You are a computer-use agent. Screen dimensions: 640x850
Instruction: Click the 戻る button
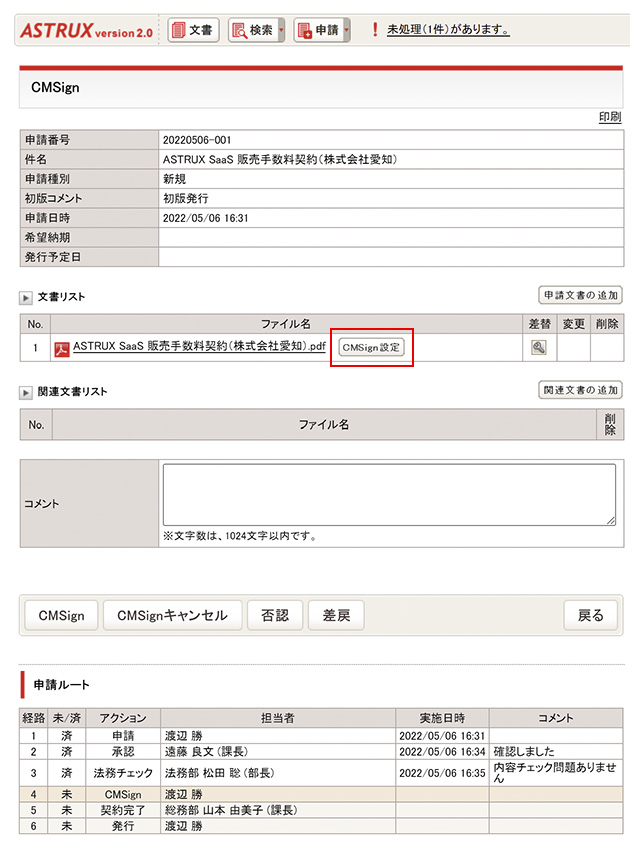(x=590, y=615)
